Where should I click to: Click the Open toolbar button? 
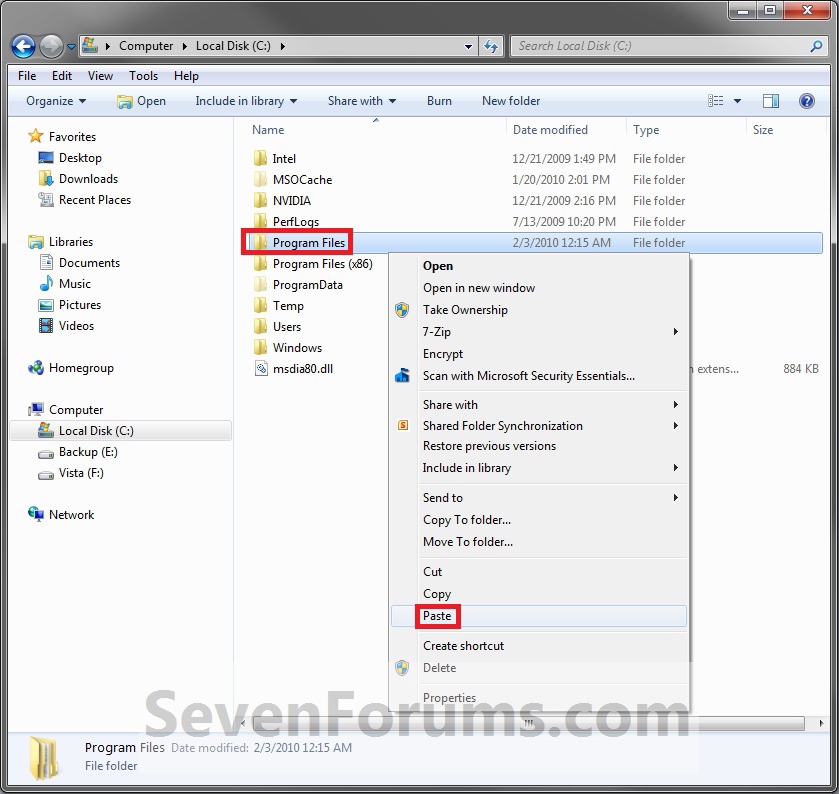click(141, 101)
